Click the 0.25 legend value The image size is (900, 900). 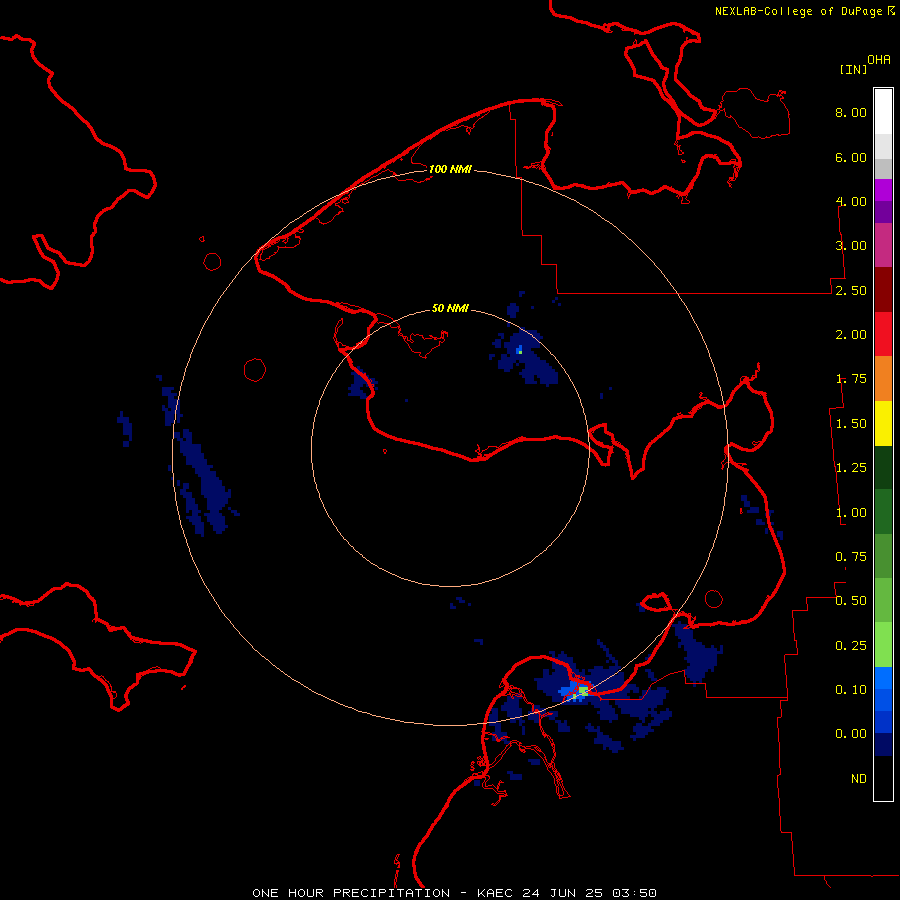(851, 646)
